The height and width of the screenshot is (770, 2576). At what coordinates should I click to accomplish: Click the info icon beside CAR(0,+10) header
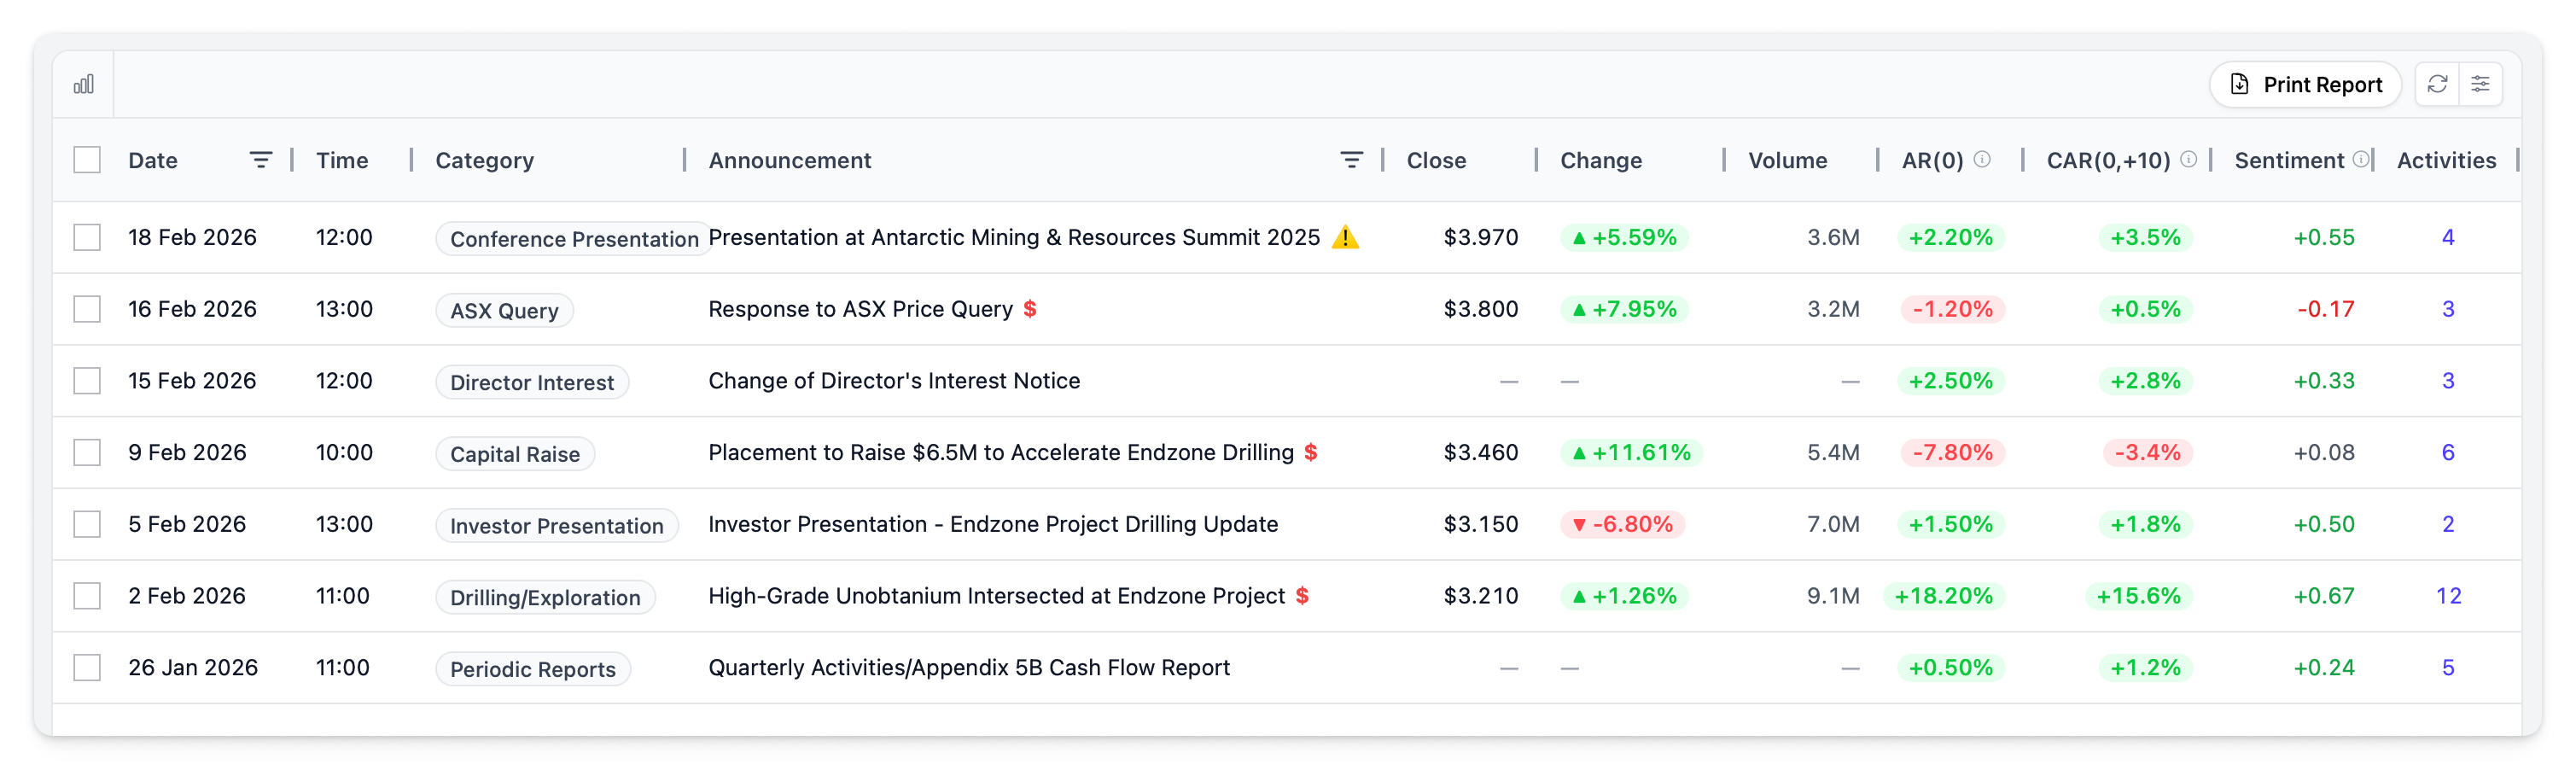2188,158
